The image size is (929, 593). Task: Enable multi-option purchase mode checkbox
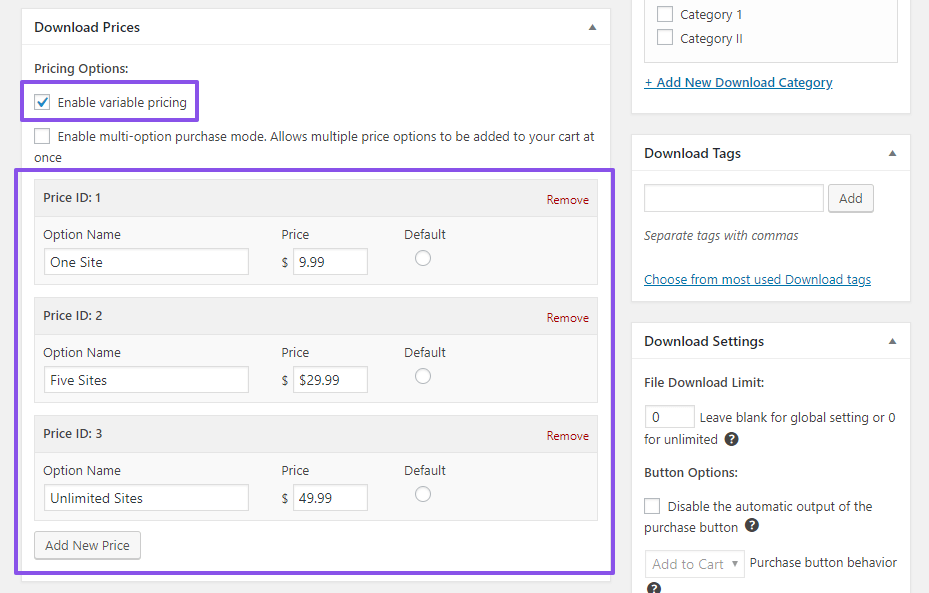tap(42, 136)
